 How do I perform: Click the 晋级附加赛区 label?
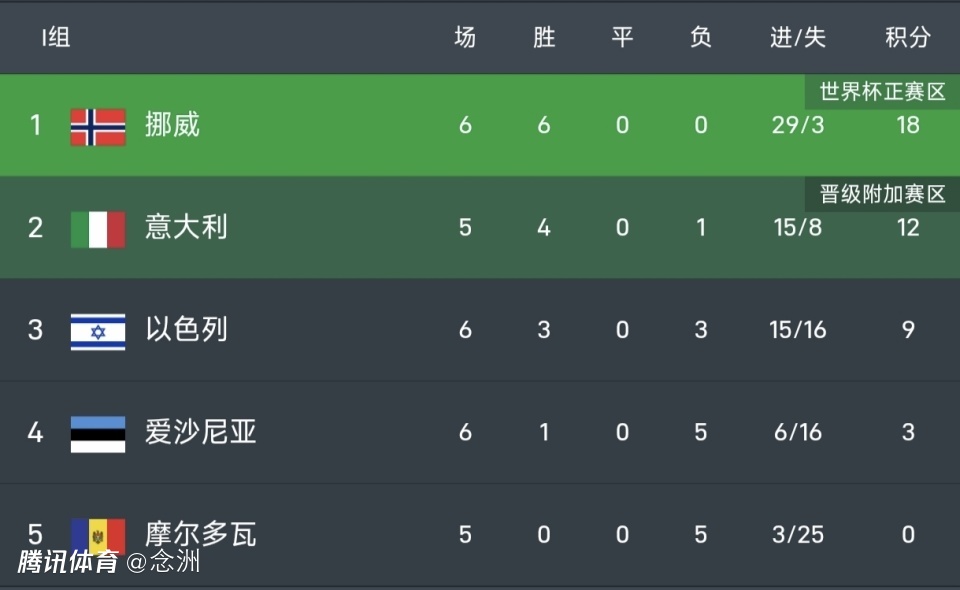(x=882, y=194)
